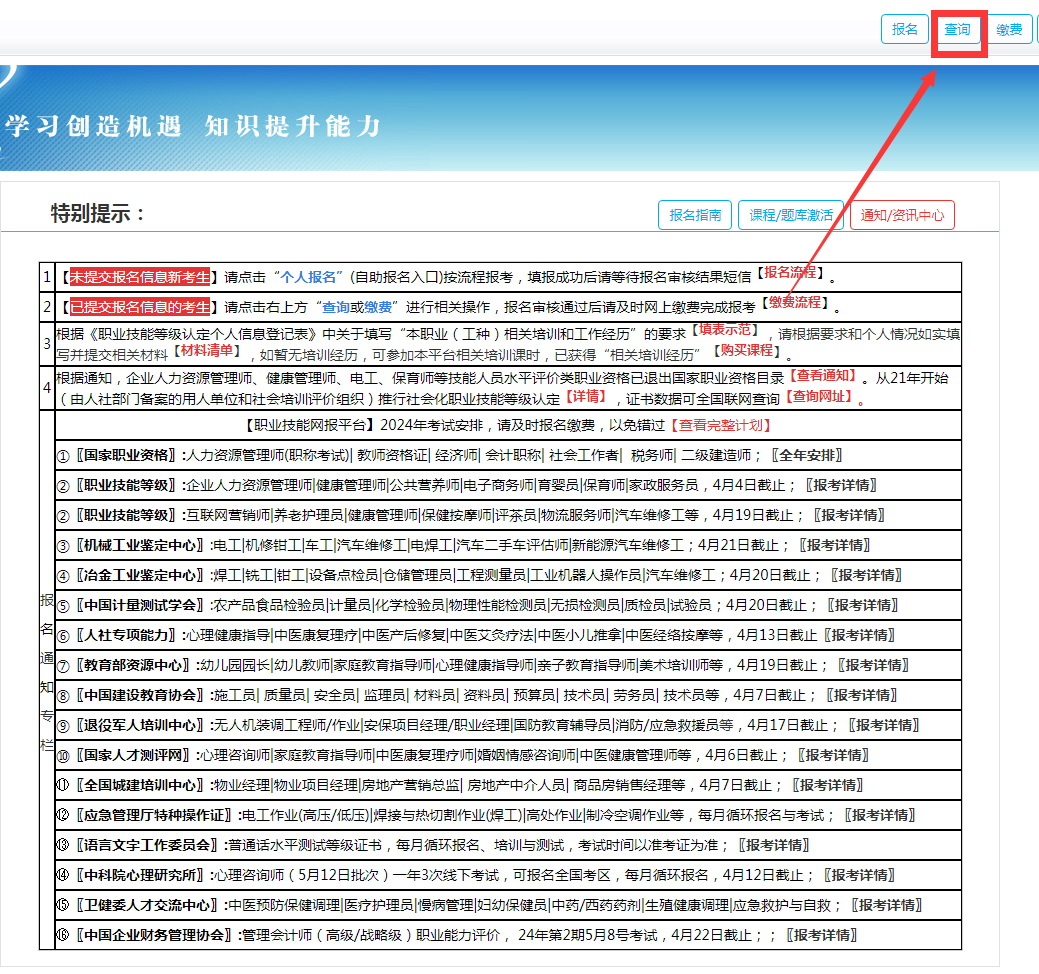Screen dimensions: 1039x974
Task: Click the 经济师 entry
Action: click(457, 455)
